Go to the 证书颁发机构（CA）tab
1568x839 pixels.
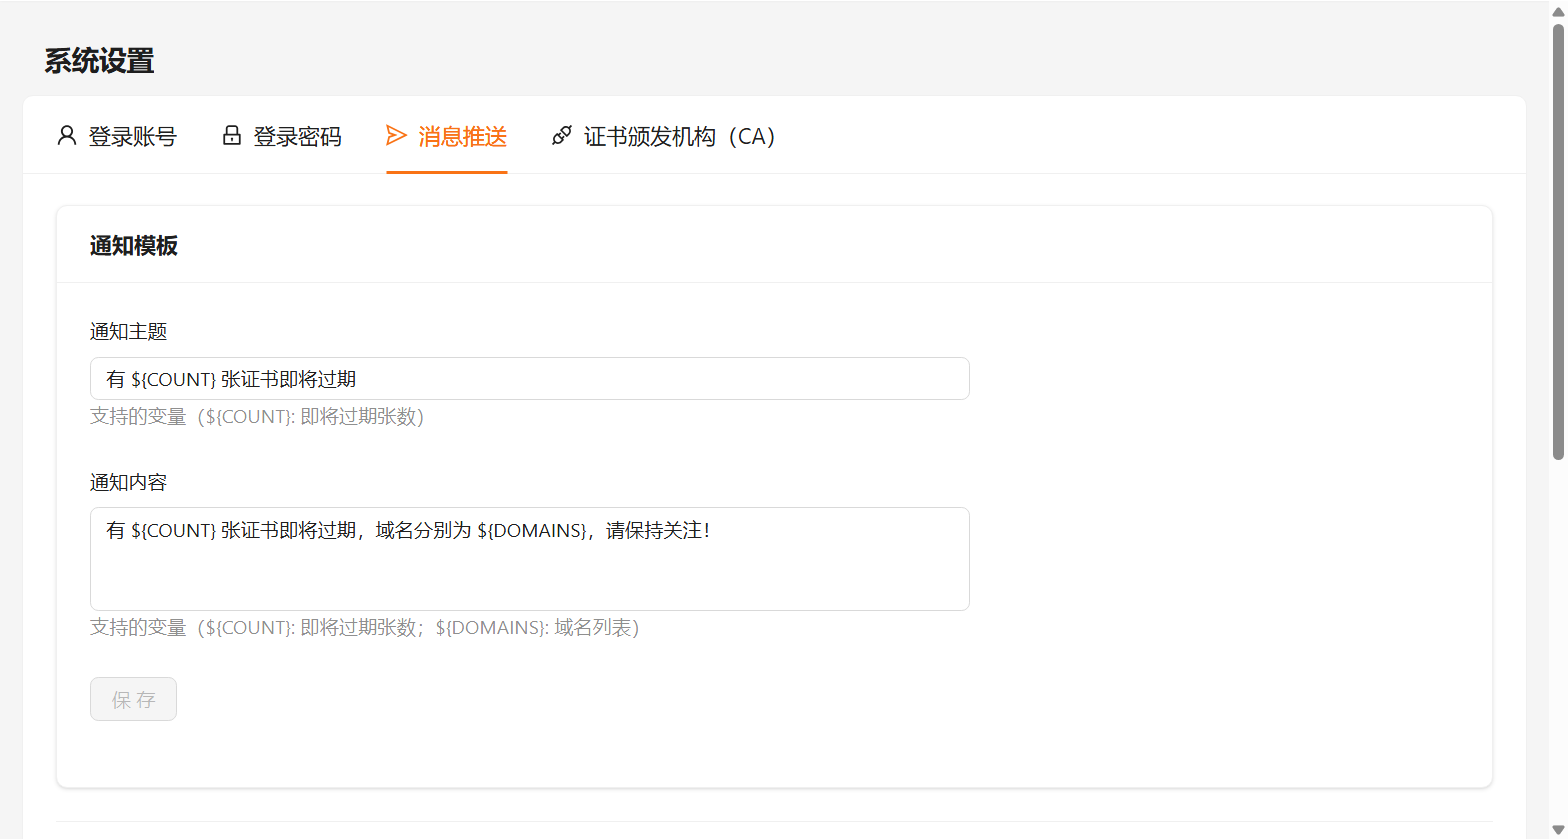point(680,137)
